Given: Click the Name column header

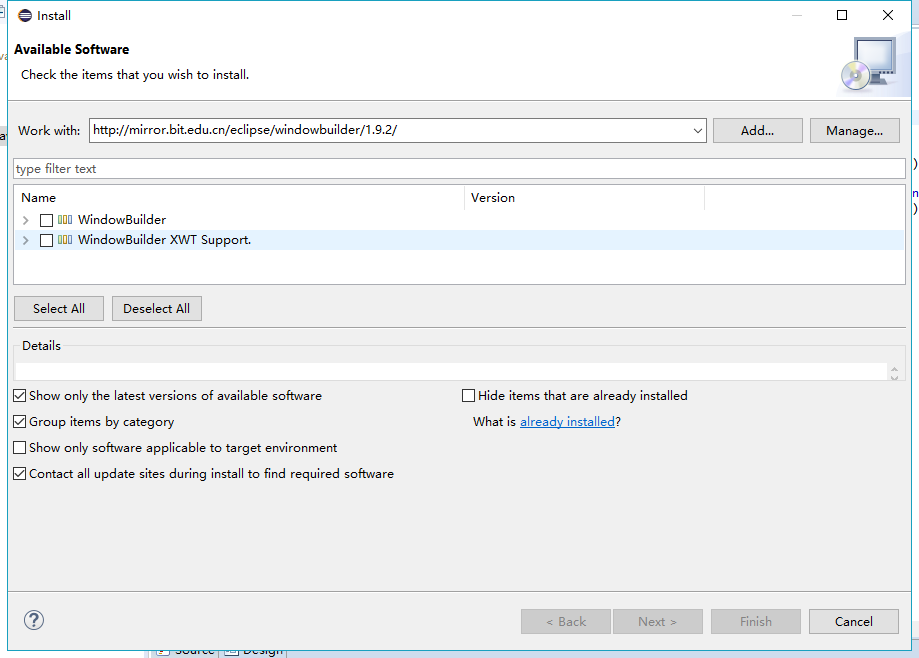Looking at the screenshot, I should pos(239,198).
